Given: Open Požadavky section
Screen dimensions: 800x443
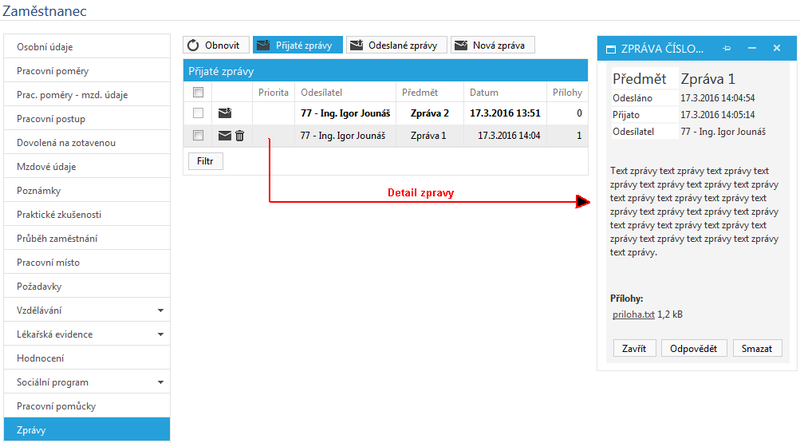Looking at the screenshot, I should click(x=87, y=287).
